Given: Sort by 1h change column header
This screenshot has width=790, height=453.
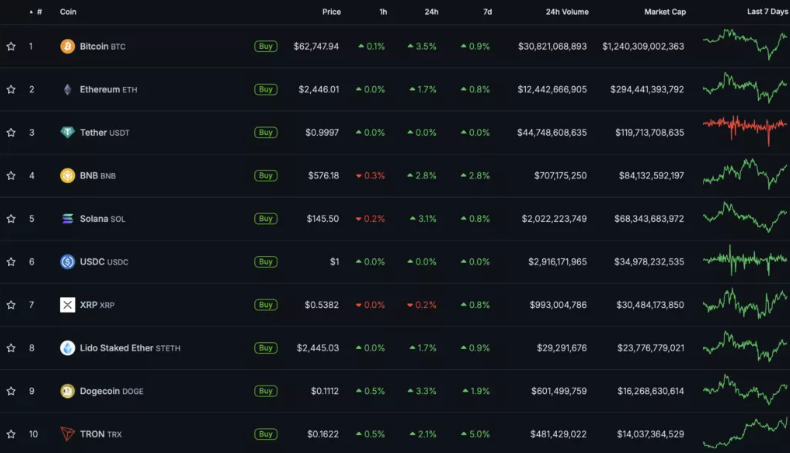Looking at the screenshot, I should tap(383, 12).
